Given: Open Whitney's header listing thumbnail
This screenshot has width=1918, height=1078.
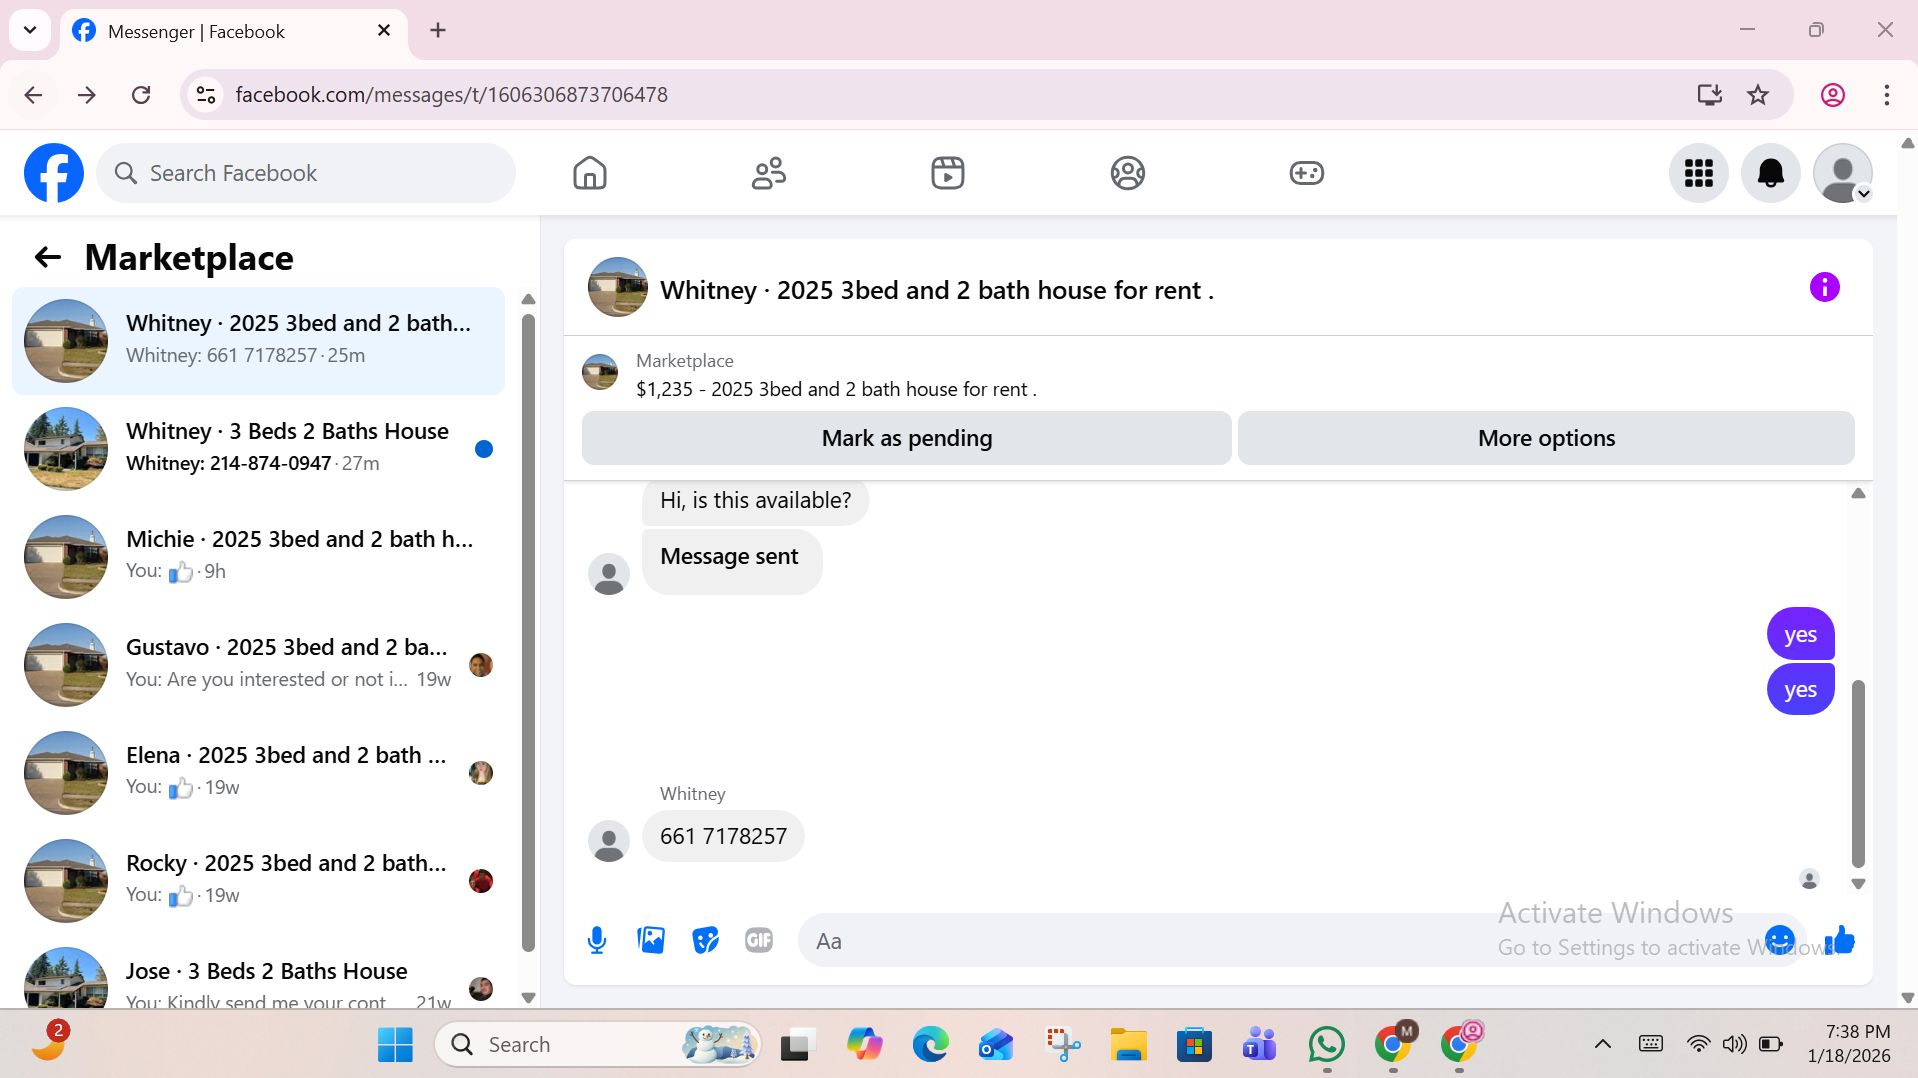Looking at the screenshot, I should pos(618,288).
